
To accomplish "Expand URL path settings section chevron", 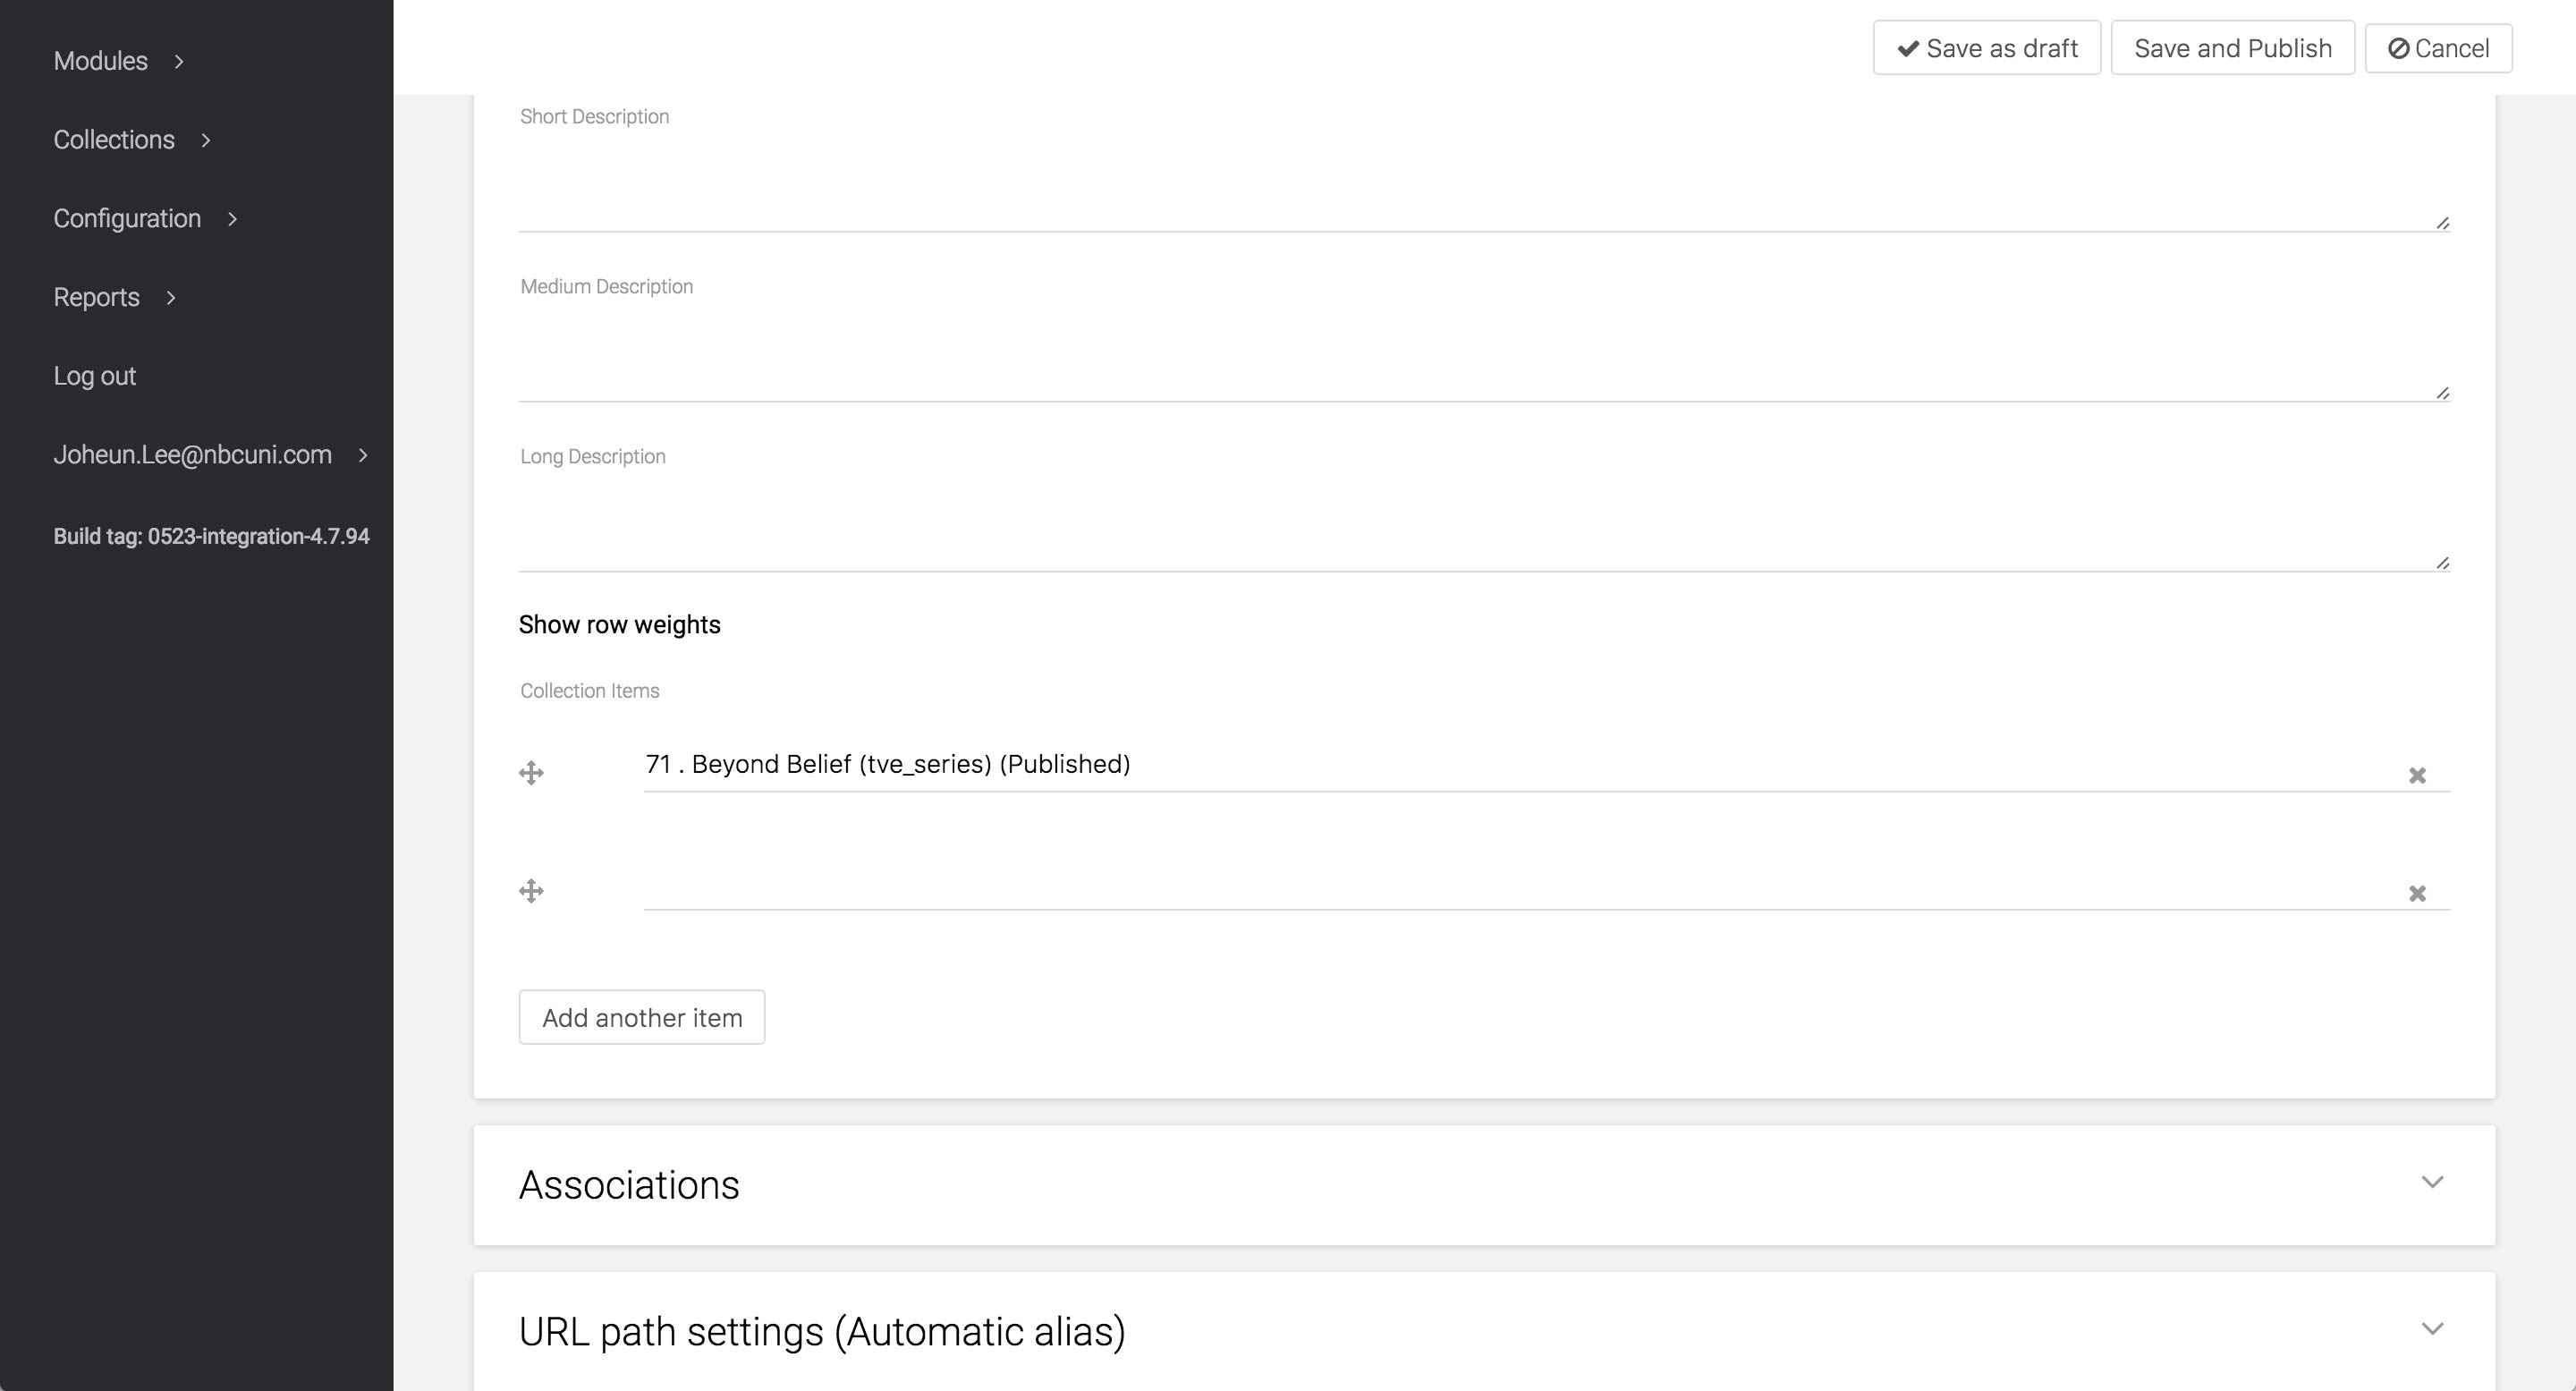I will pos(2432,1329).
